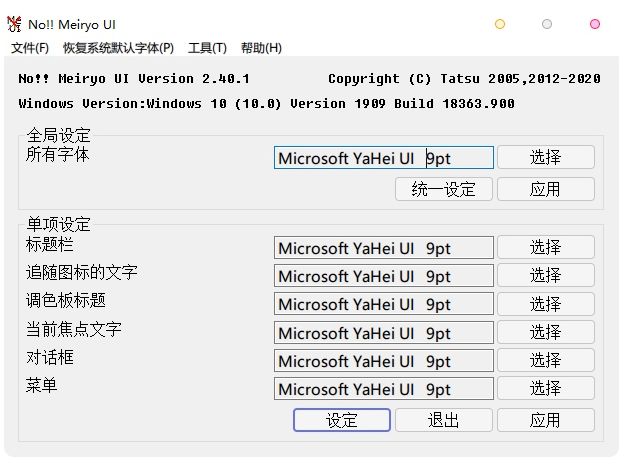Click 选择 button for 菜单
The height and width of the screenshot is (476, 639).
[545, 389]
